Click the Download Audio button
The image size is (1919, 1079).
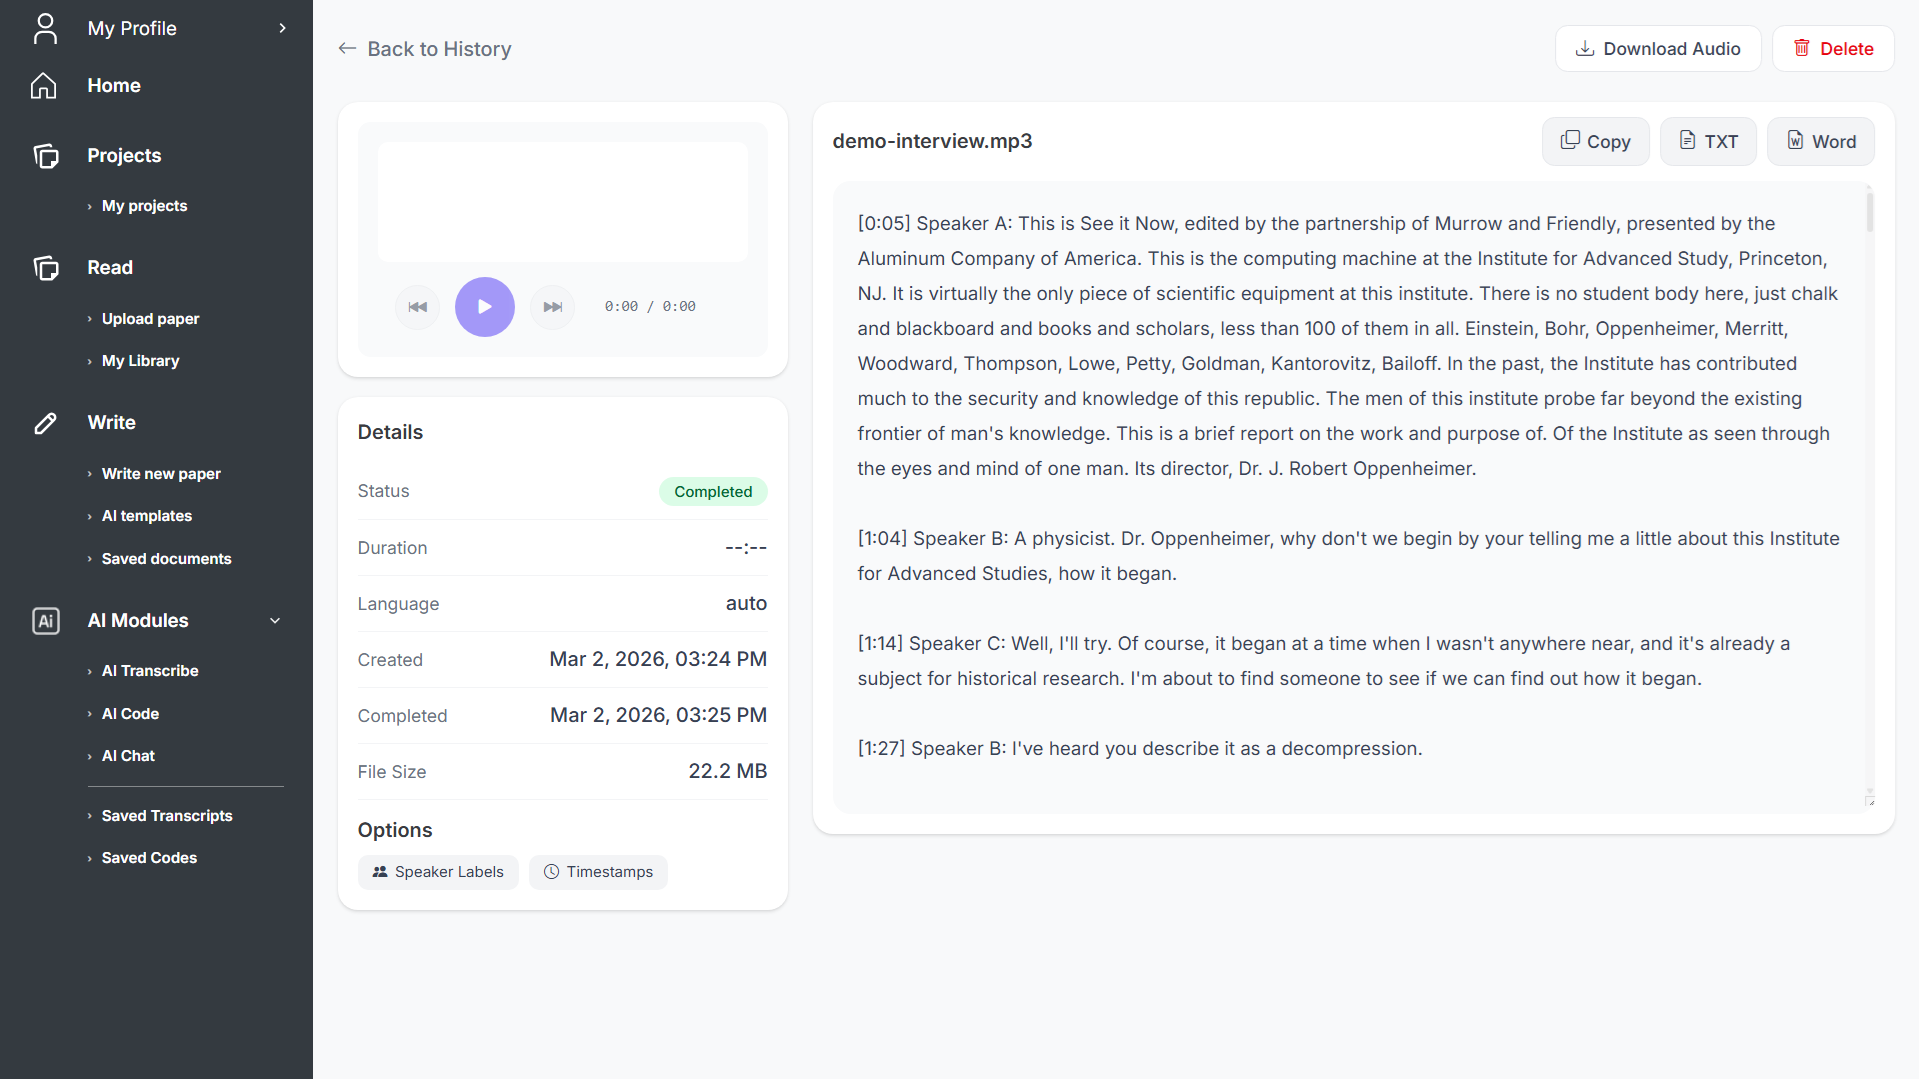pyautogui.click(x=1658, y=49)
